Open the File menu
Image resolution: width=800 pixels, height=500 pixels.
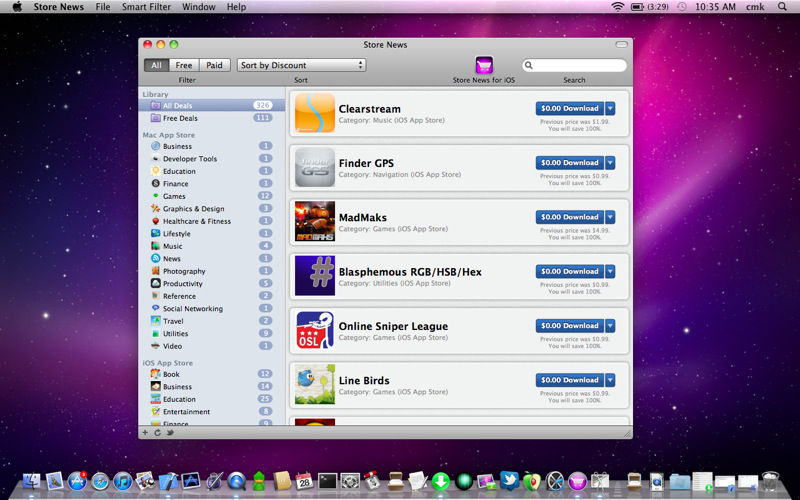click(103, 7)
